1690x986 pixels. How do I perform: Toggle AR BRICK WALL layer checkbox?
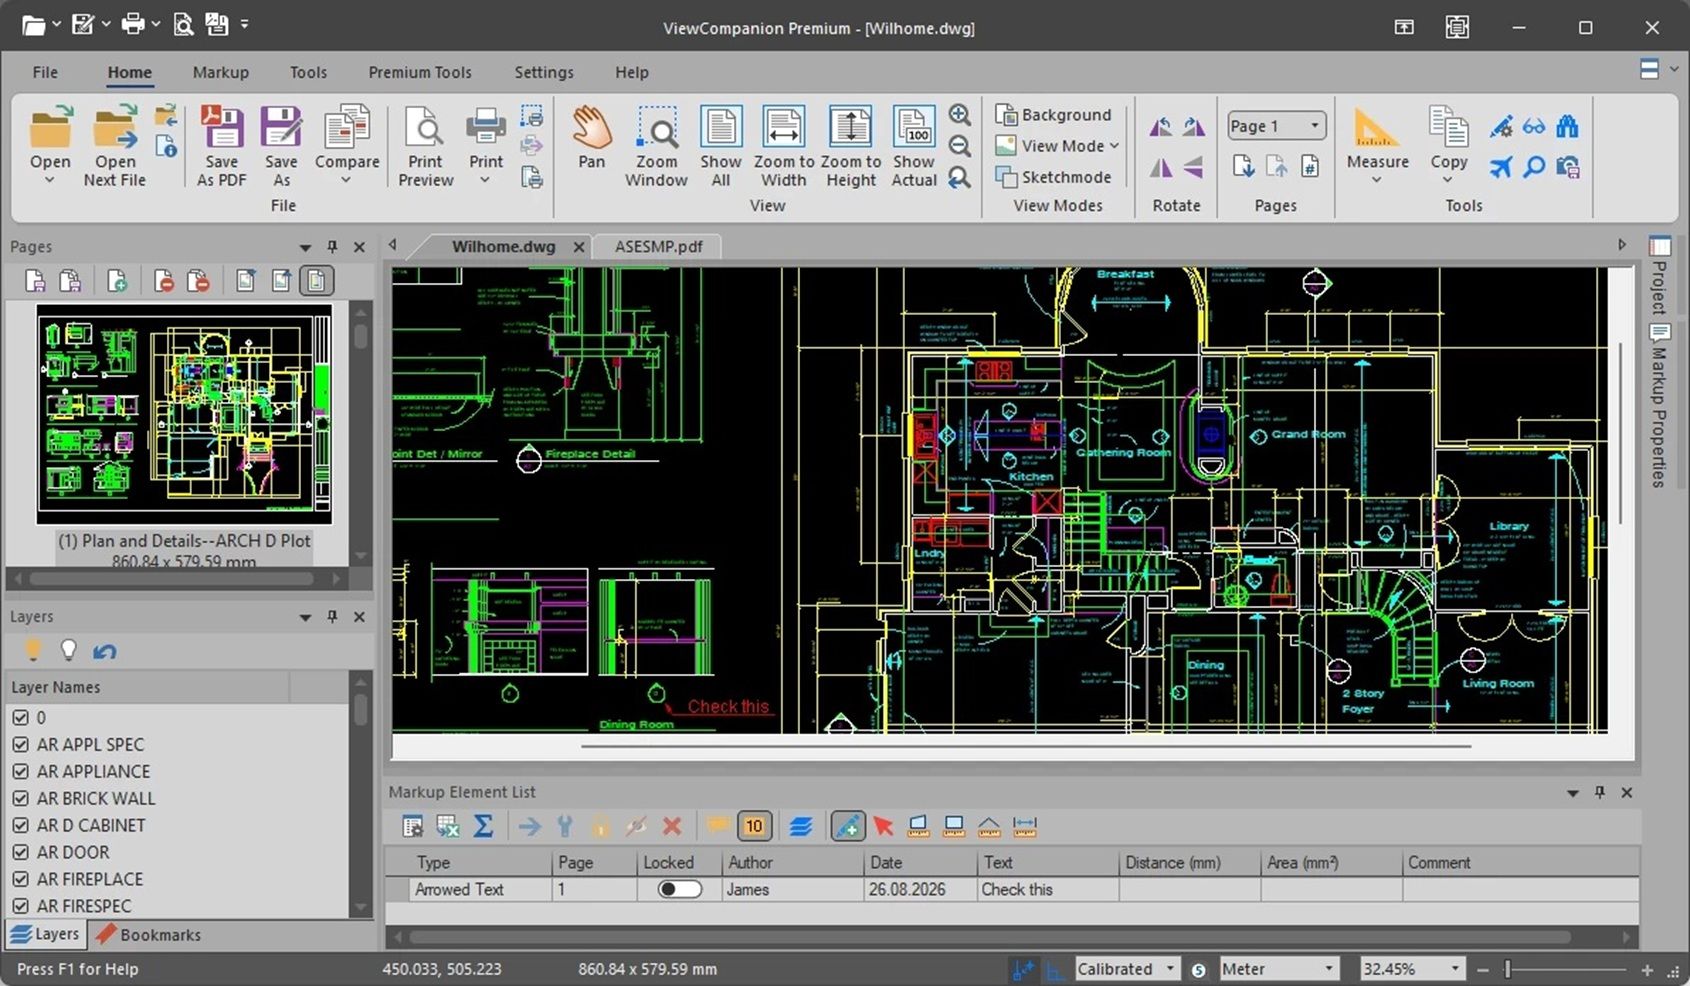pos(20,798)
